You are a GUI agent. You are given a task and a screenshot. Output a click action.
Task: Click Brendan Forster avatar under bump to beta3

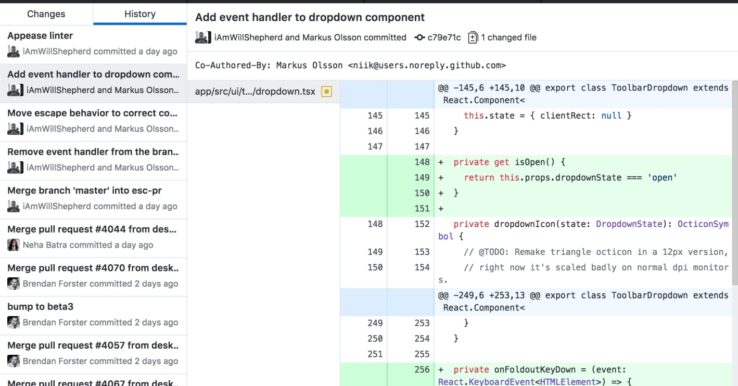click(x=13, y=322)
